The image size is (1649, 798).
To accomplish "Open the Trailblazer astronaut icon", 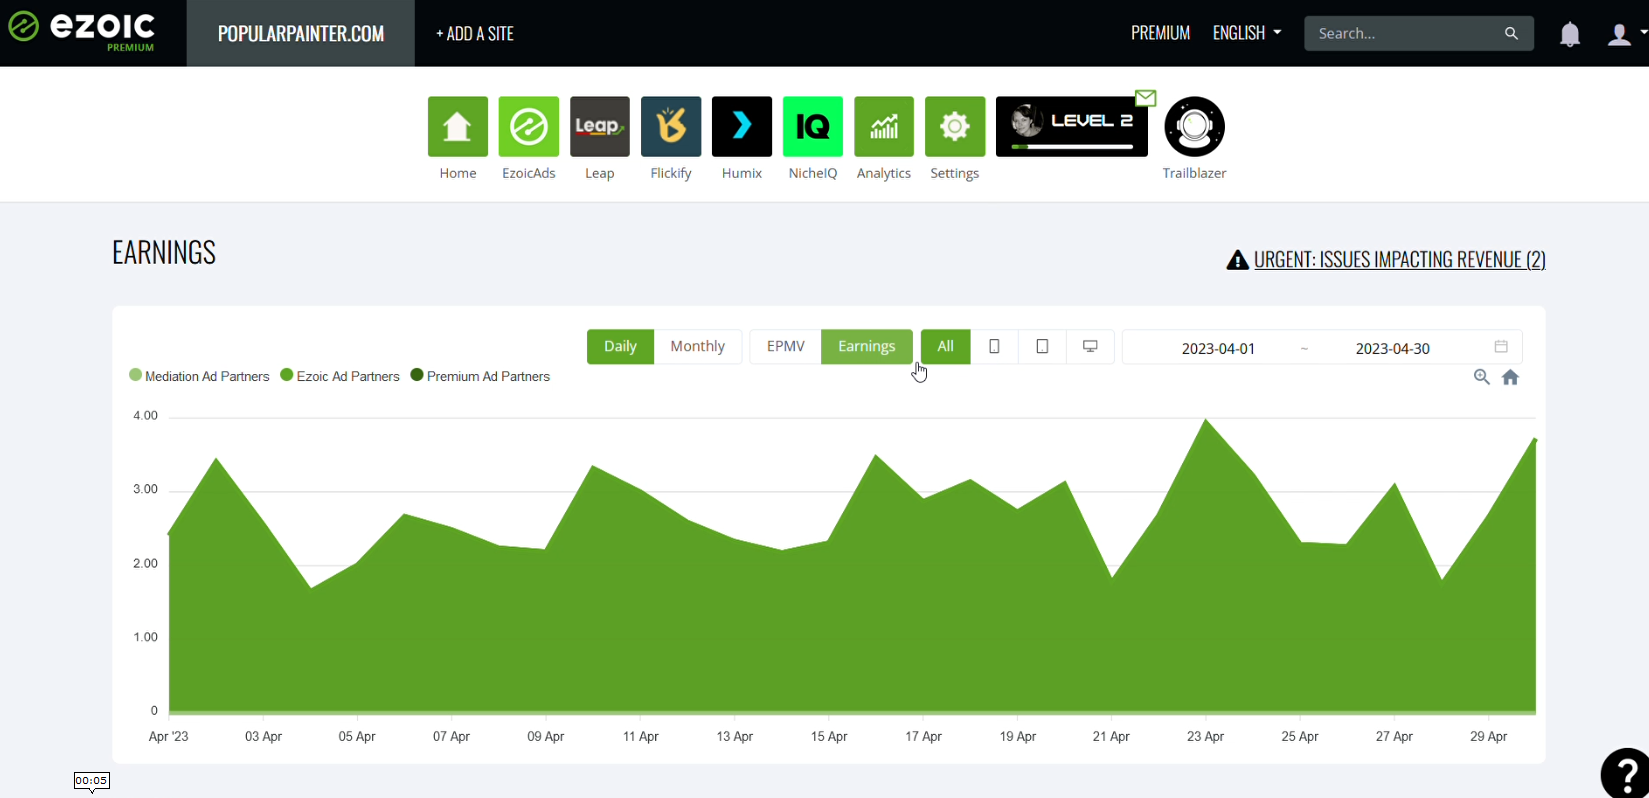I will click(1194, 127).
